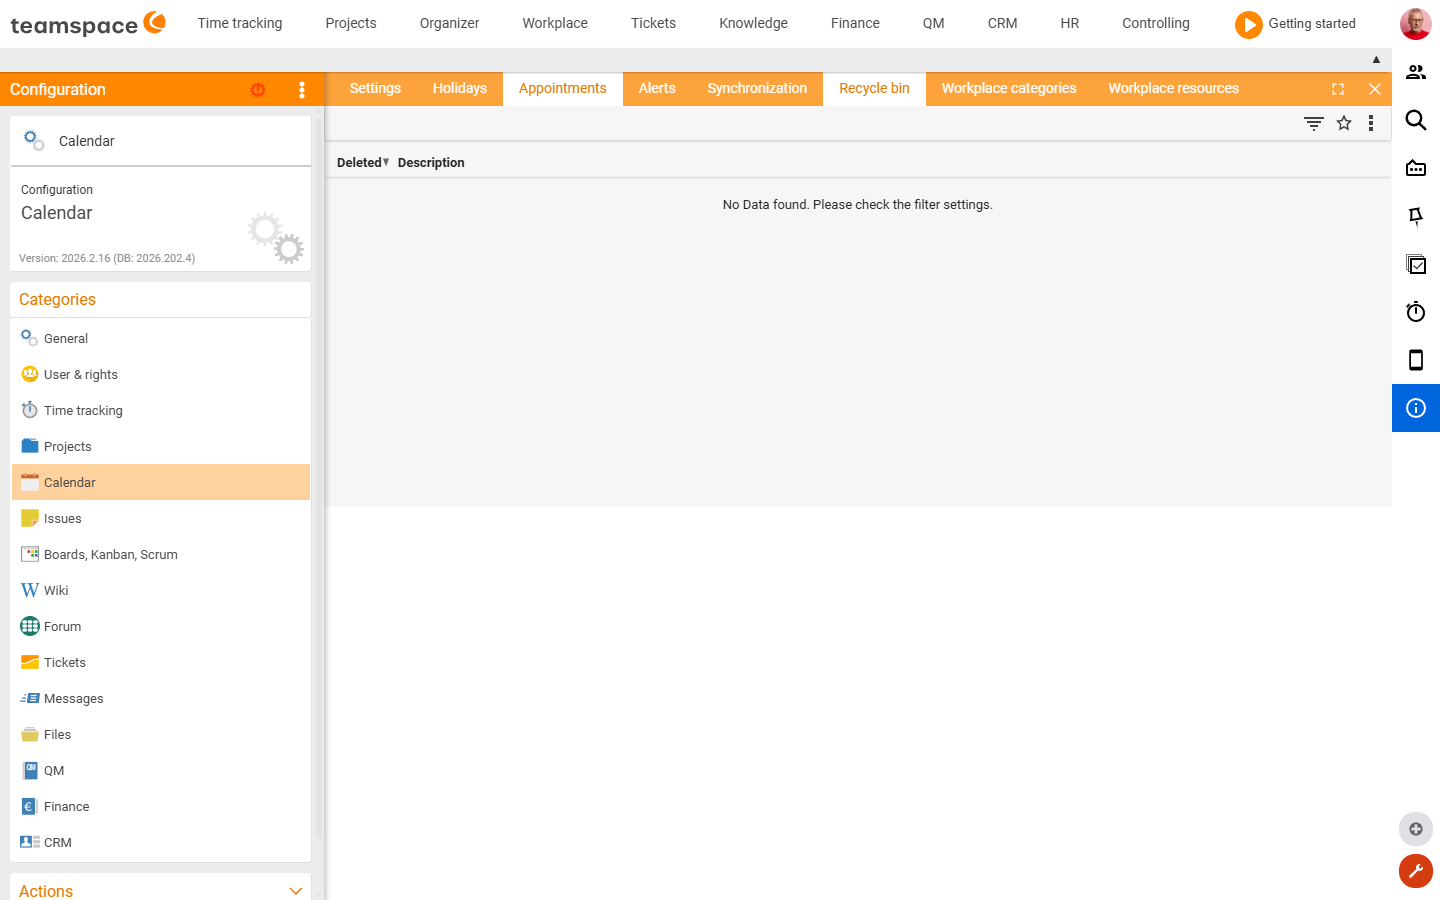Click the Categories section heading
The image size is (1440, 900).
click(57, 299)
